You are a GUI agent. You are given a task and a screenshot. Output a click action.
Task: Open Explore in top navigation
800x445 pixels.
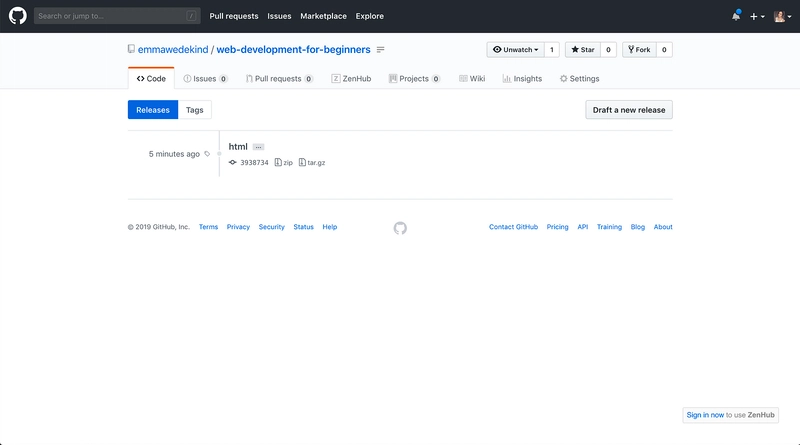coord(369,16)
